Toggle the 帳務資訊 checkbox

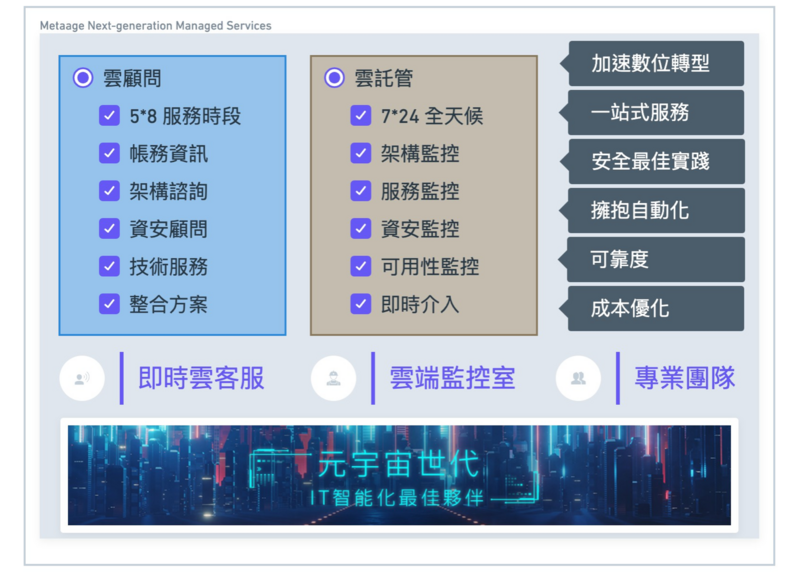[x=109, y=154]
